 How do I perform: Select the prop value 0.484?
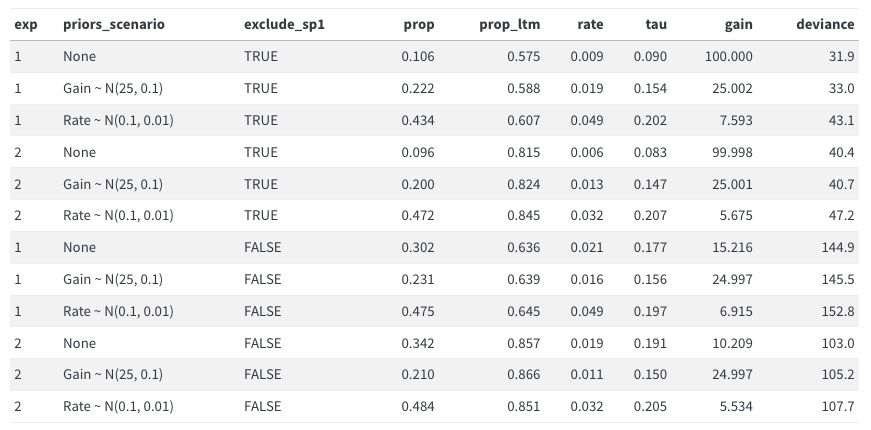[x=418, y=407]
